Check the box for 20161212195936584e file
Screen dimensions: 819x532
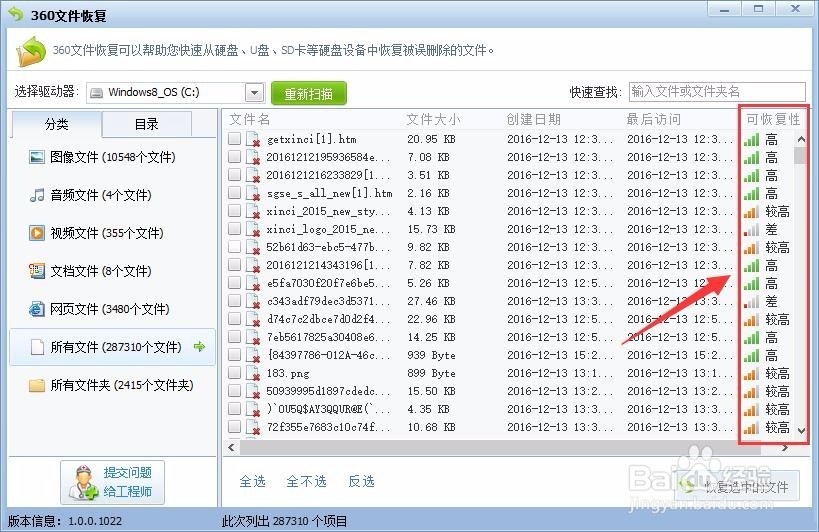click(x=235, y=157)
